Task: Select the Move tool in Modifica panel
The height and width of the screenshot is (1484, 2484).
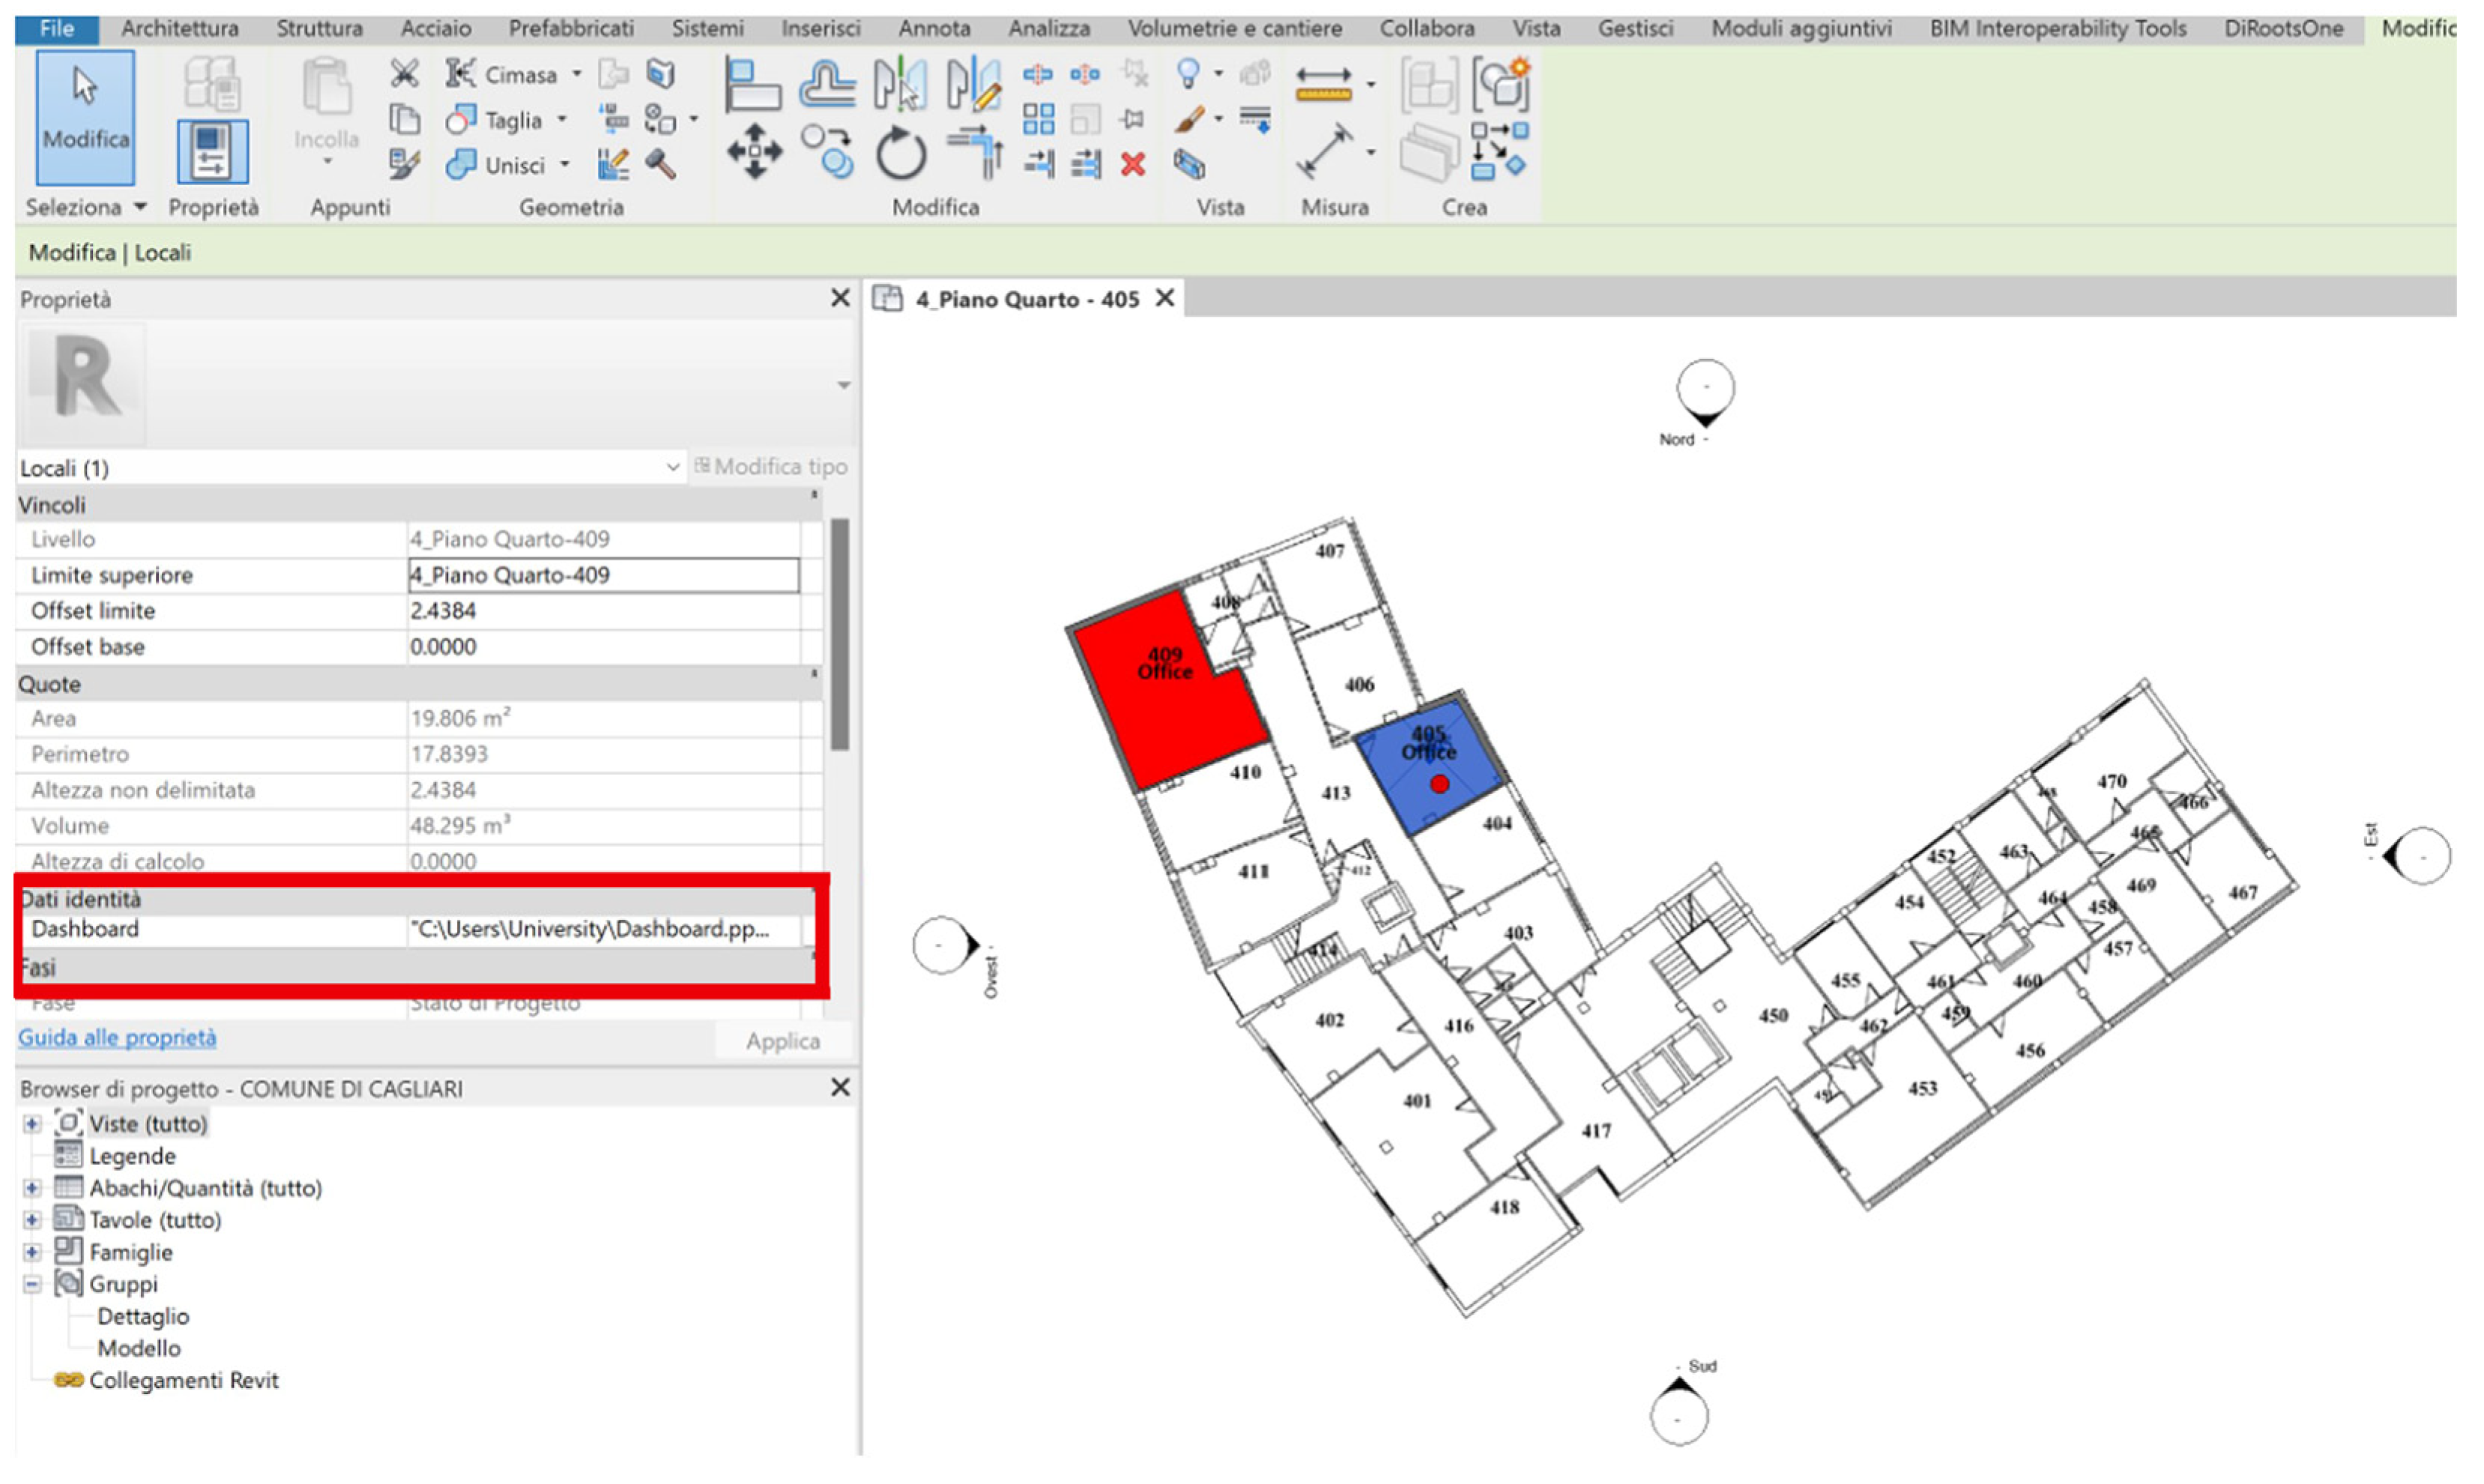Action: (x=754, y=153)
